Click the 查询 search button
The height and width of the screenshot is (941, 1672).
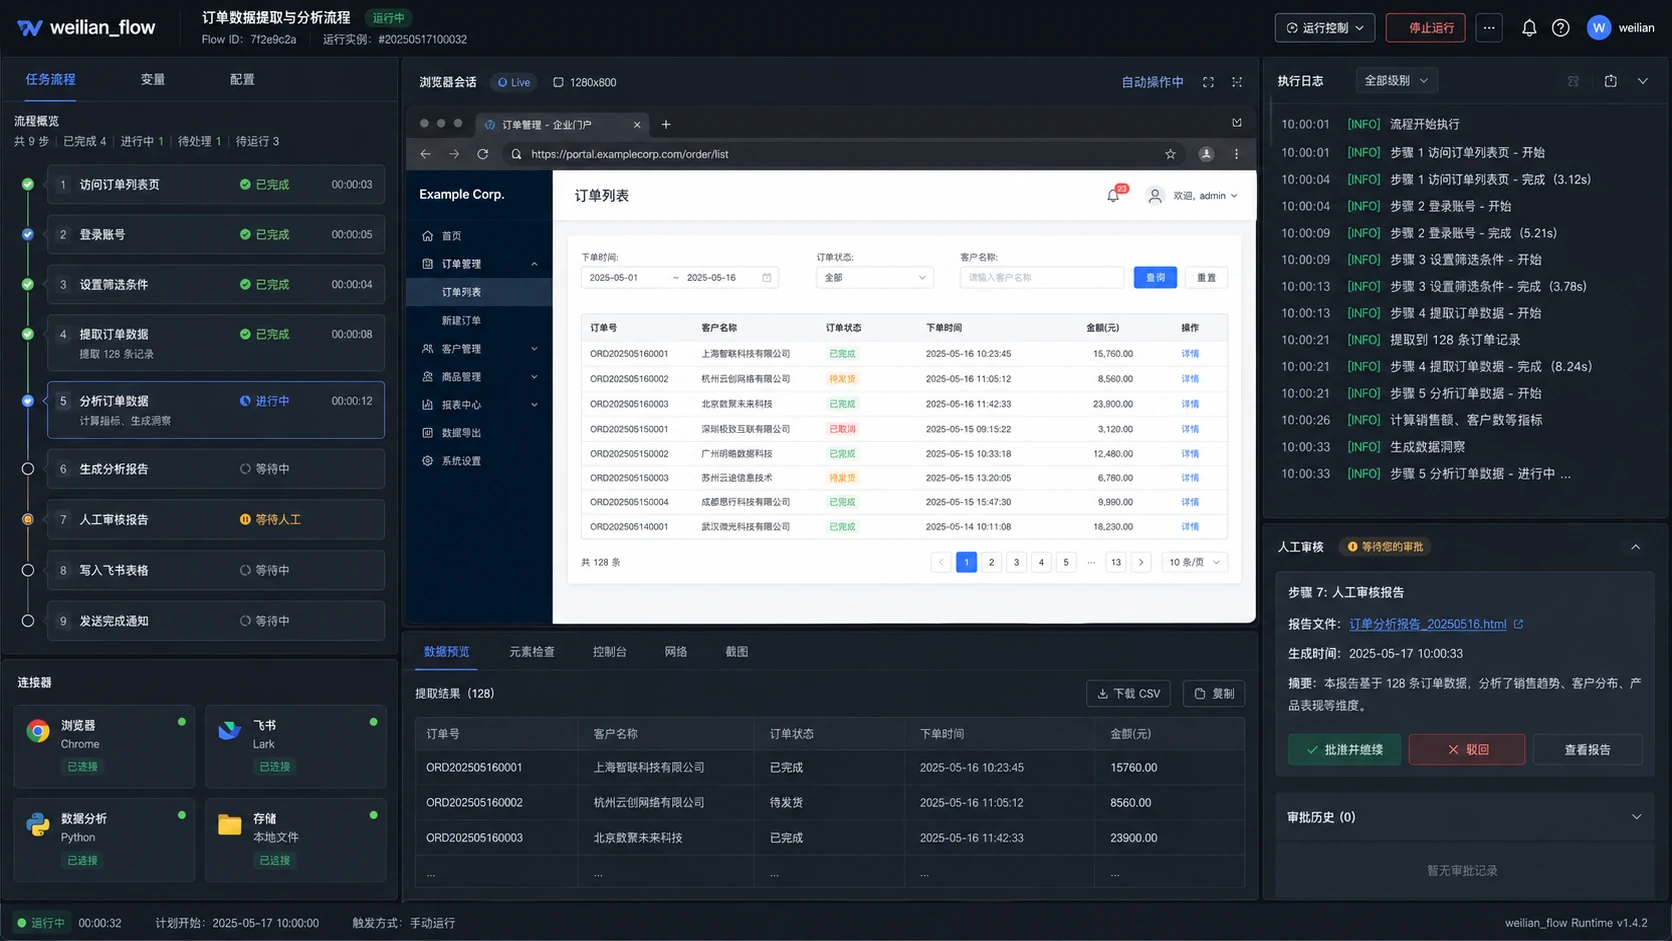click(1155, 278)
